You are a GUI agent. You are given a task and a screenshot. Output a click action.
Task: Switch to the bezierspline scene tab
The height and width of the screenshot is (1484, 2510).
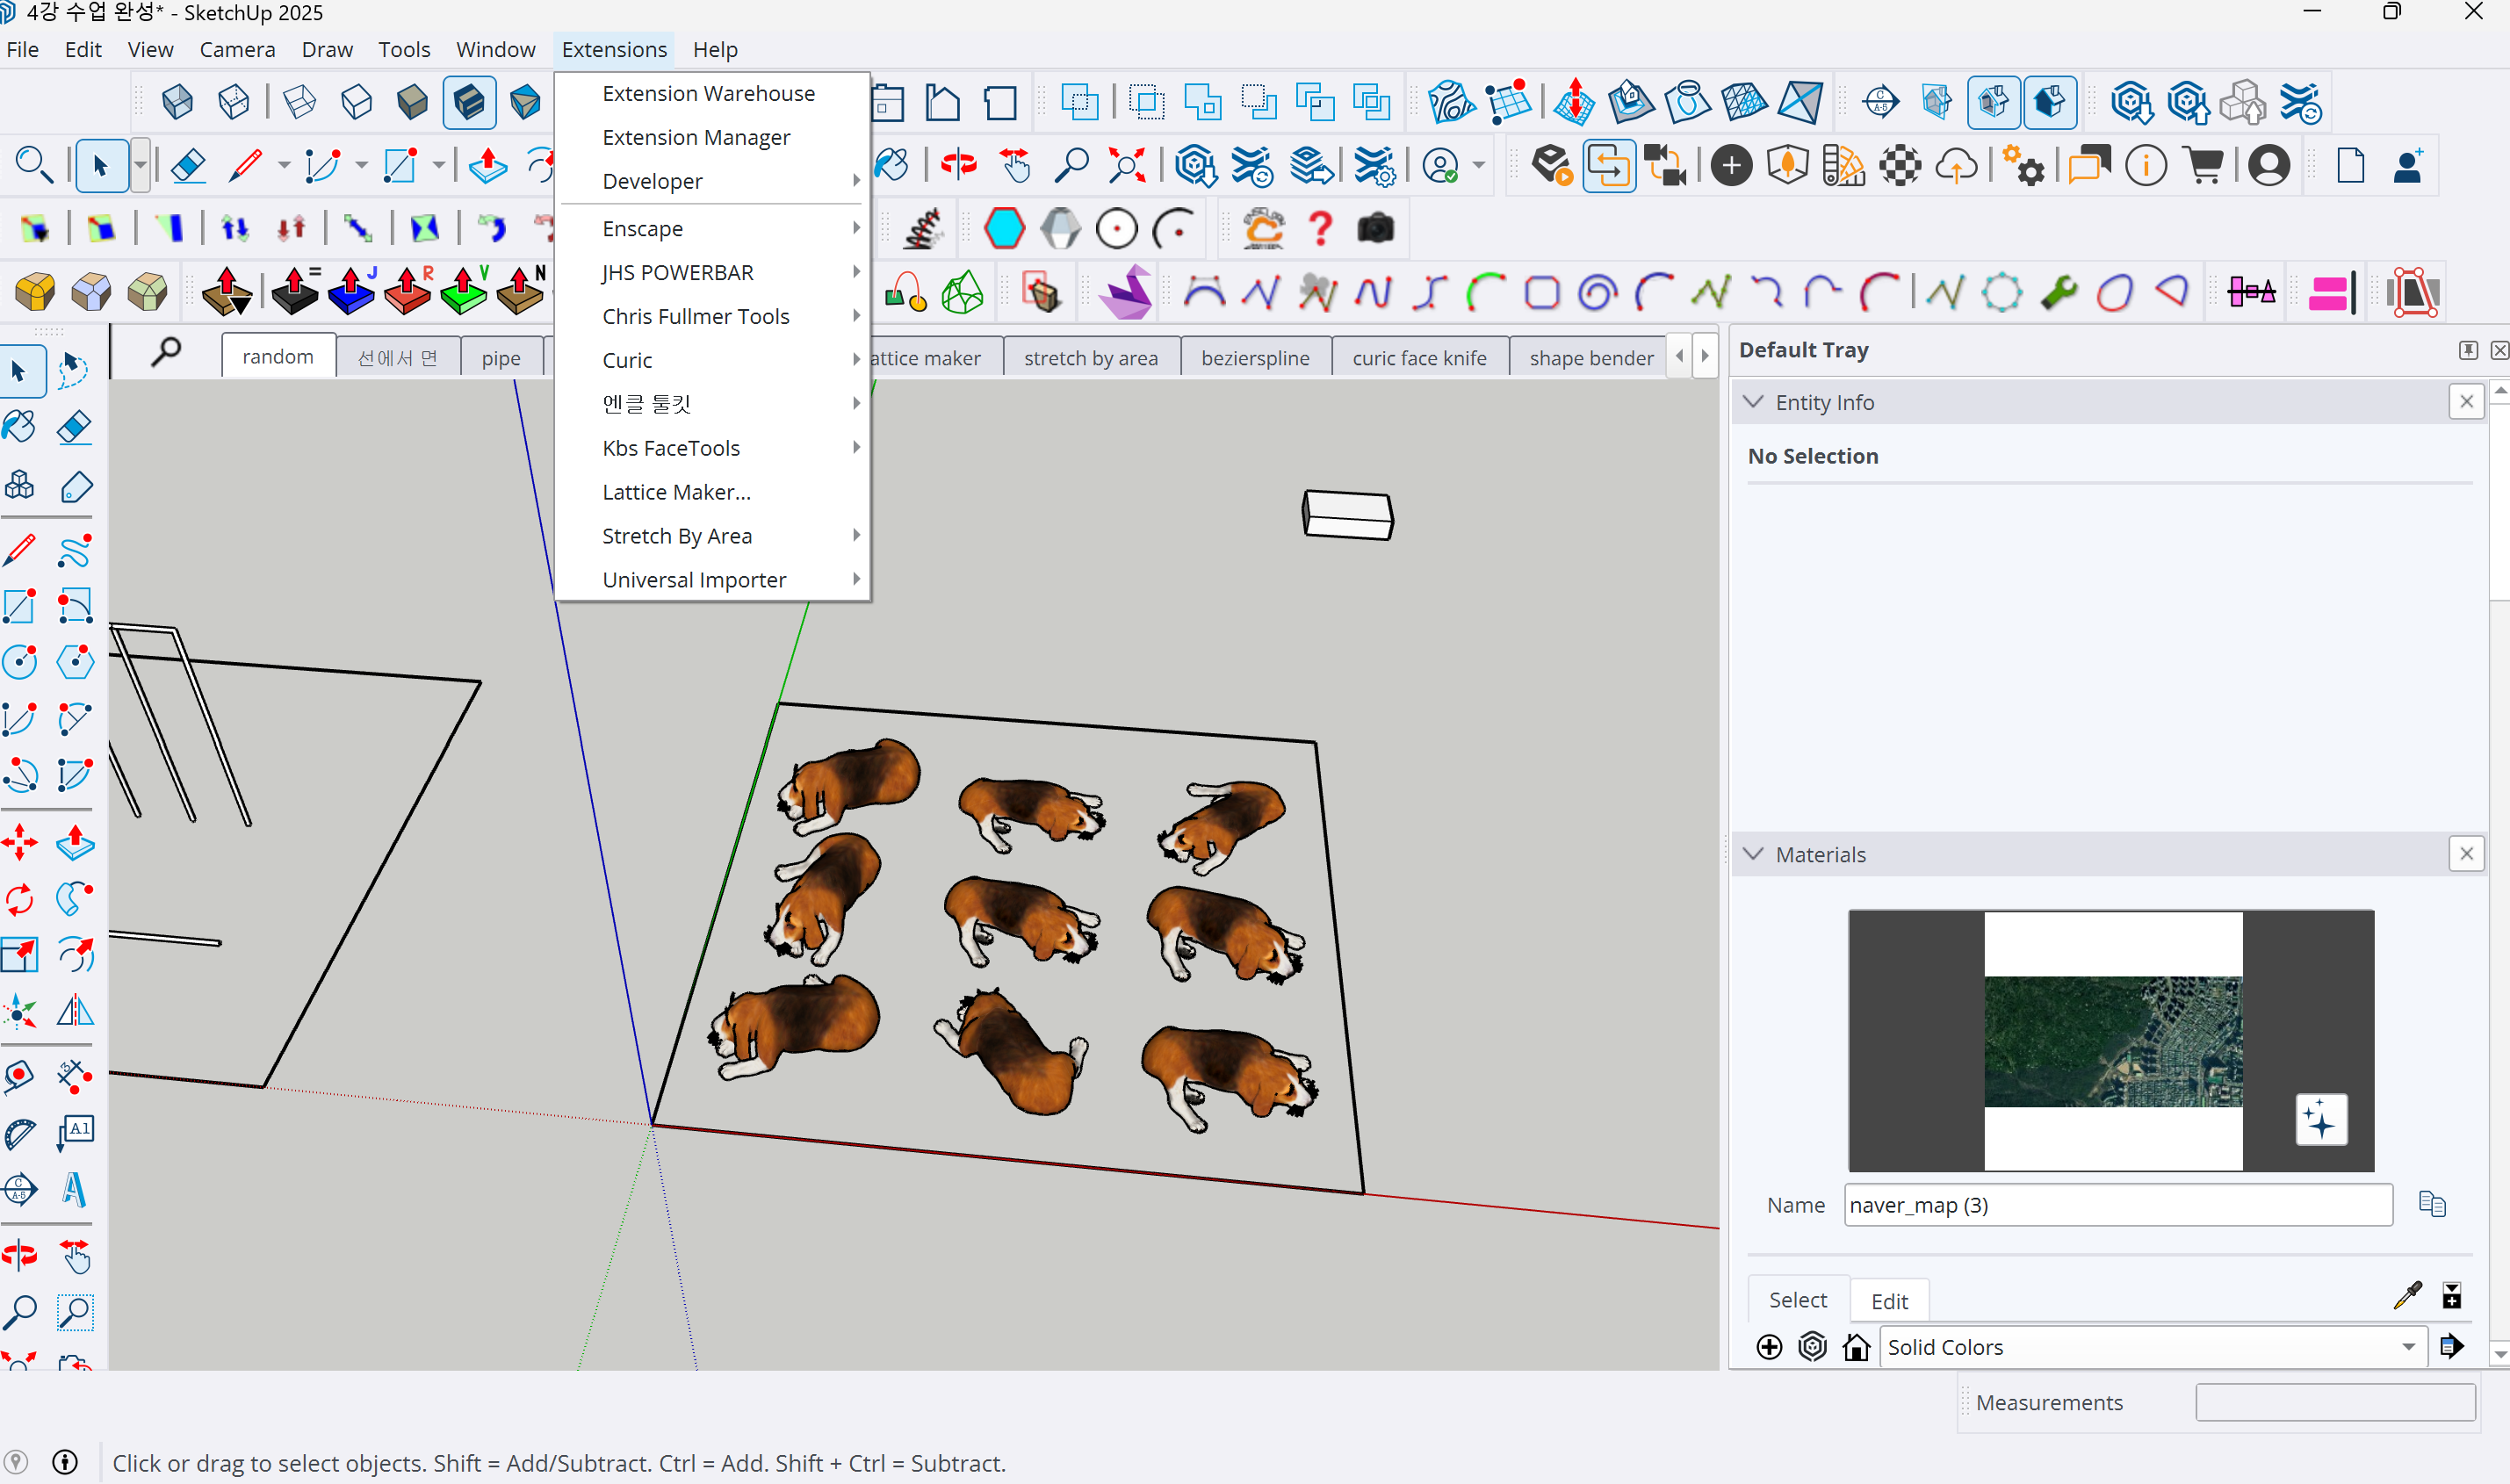tap(1255, 358)
